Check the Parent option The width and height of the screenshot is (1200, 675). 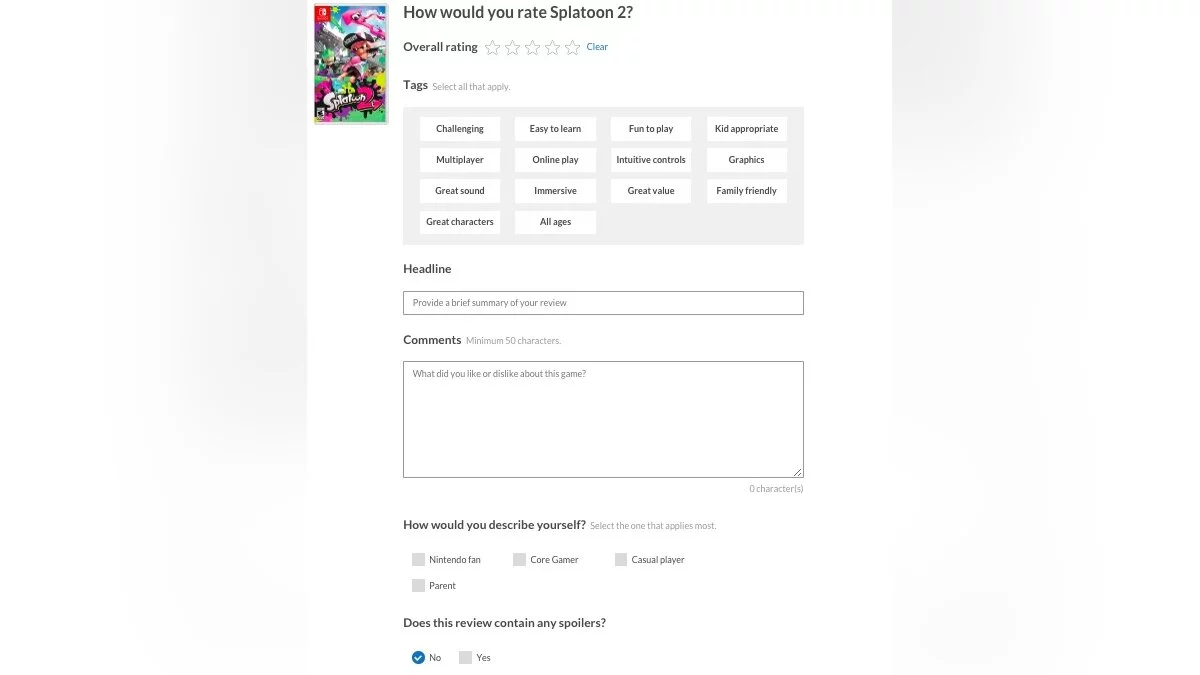pyautogui.click(x=419, y=586)
